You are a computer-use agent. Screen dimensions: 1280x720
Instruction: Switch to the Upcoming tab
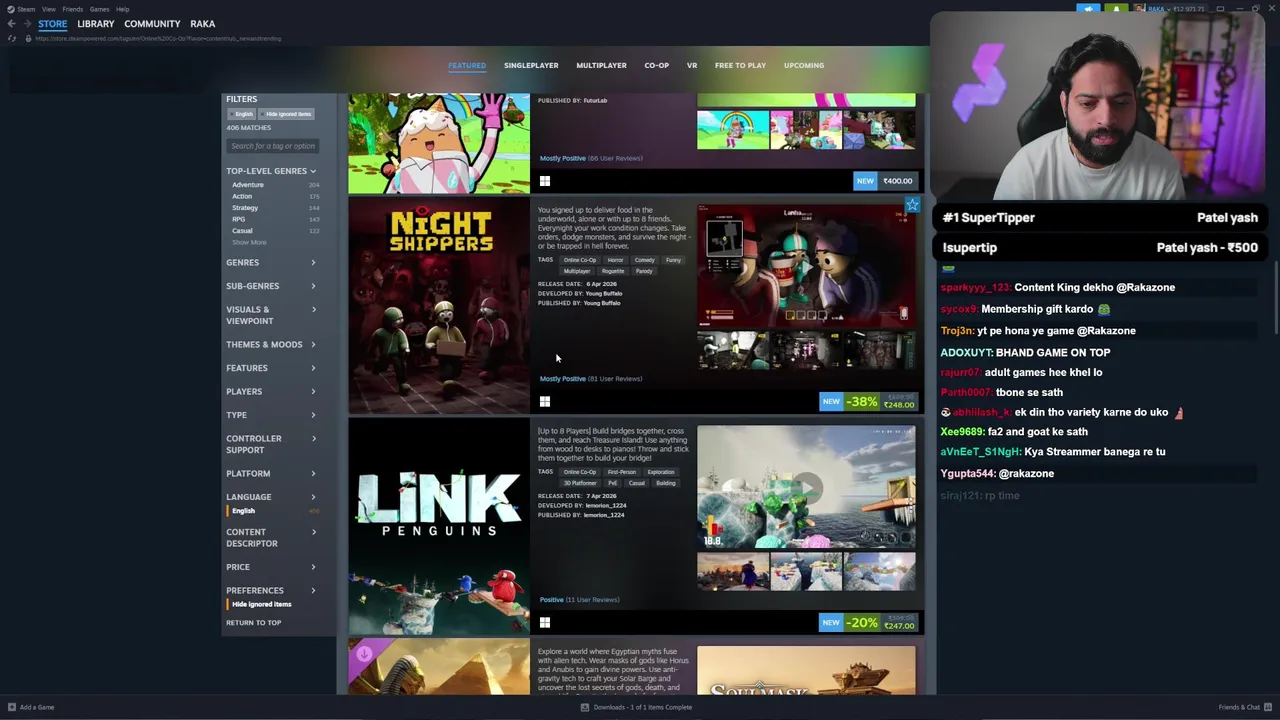click(804, 65)
